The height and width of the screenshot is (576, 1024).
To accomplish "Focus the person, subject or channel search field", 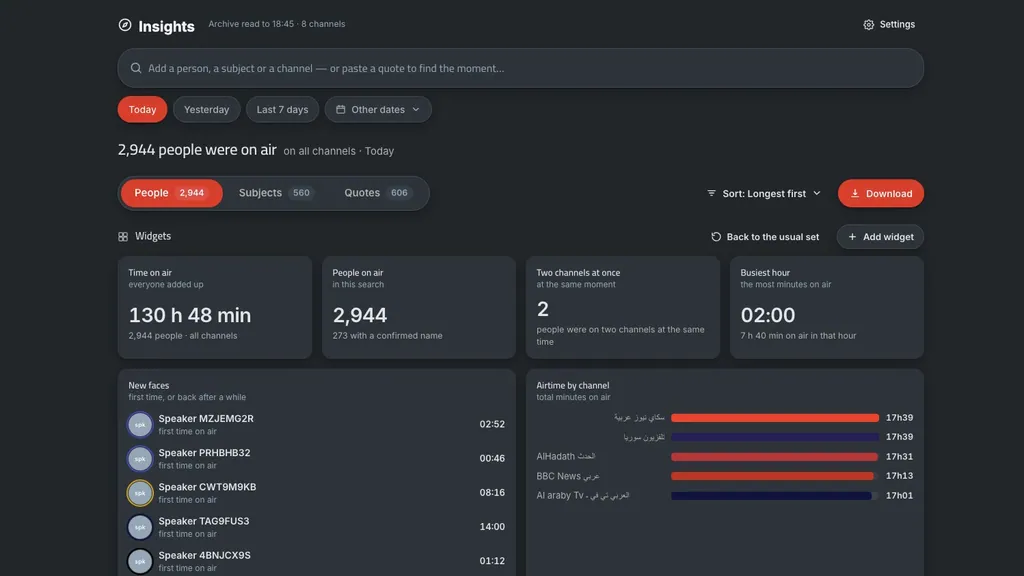I will (x=520, y=68).
